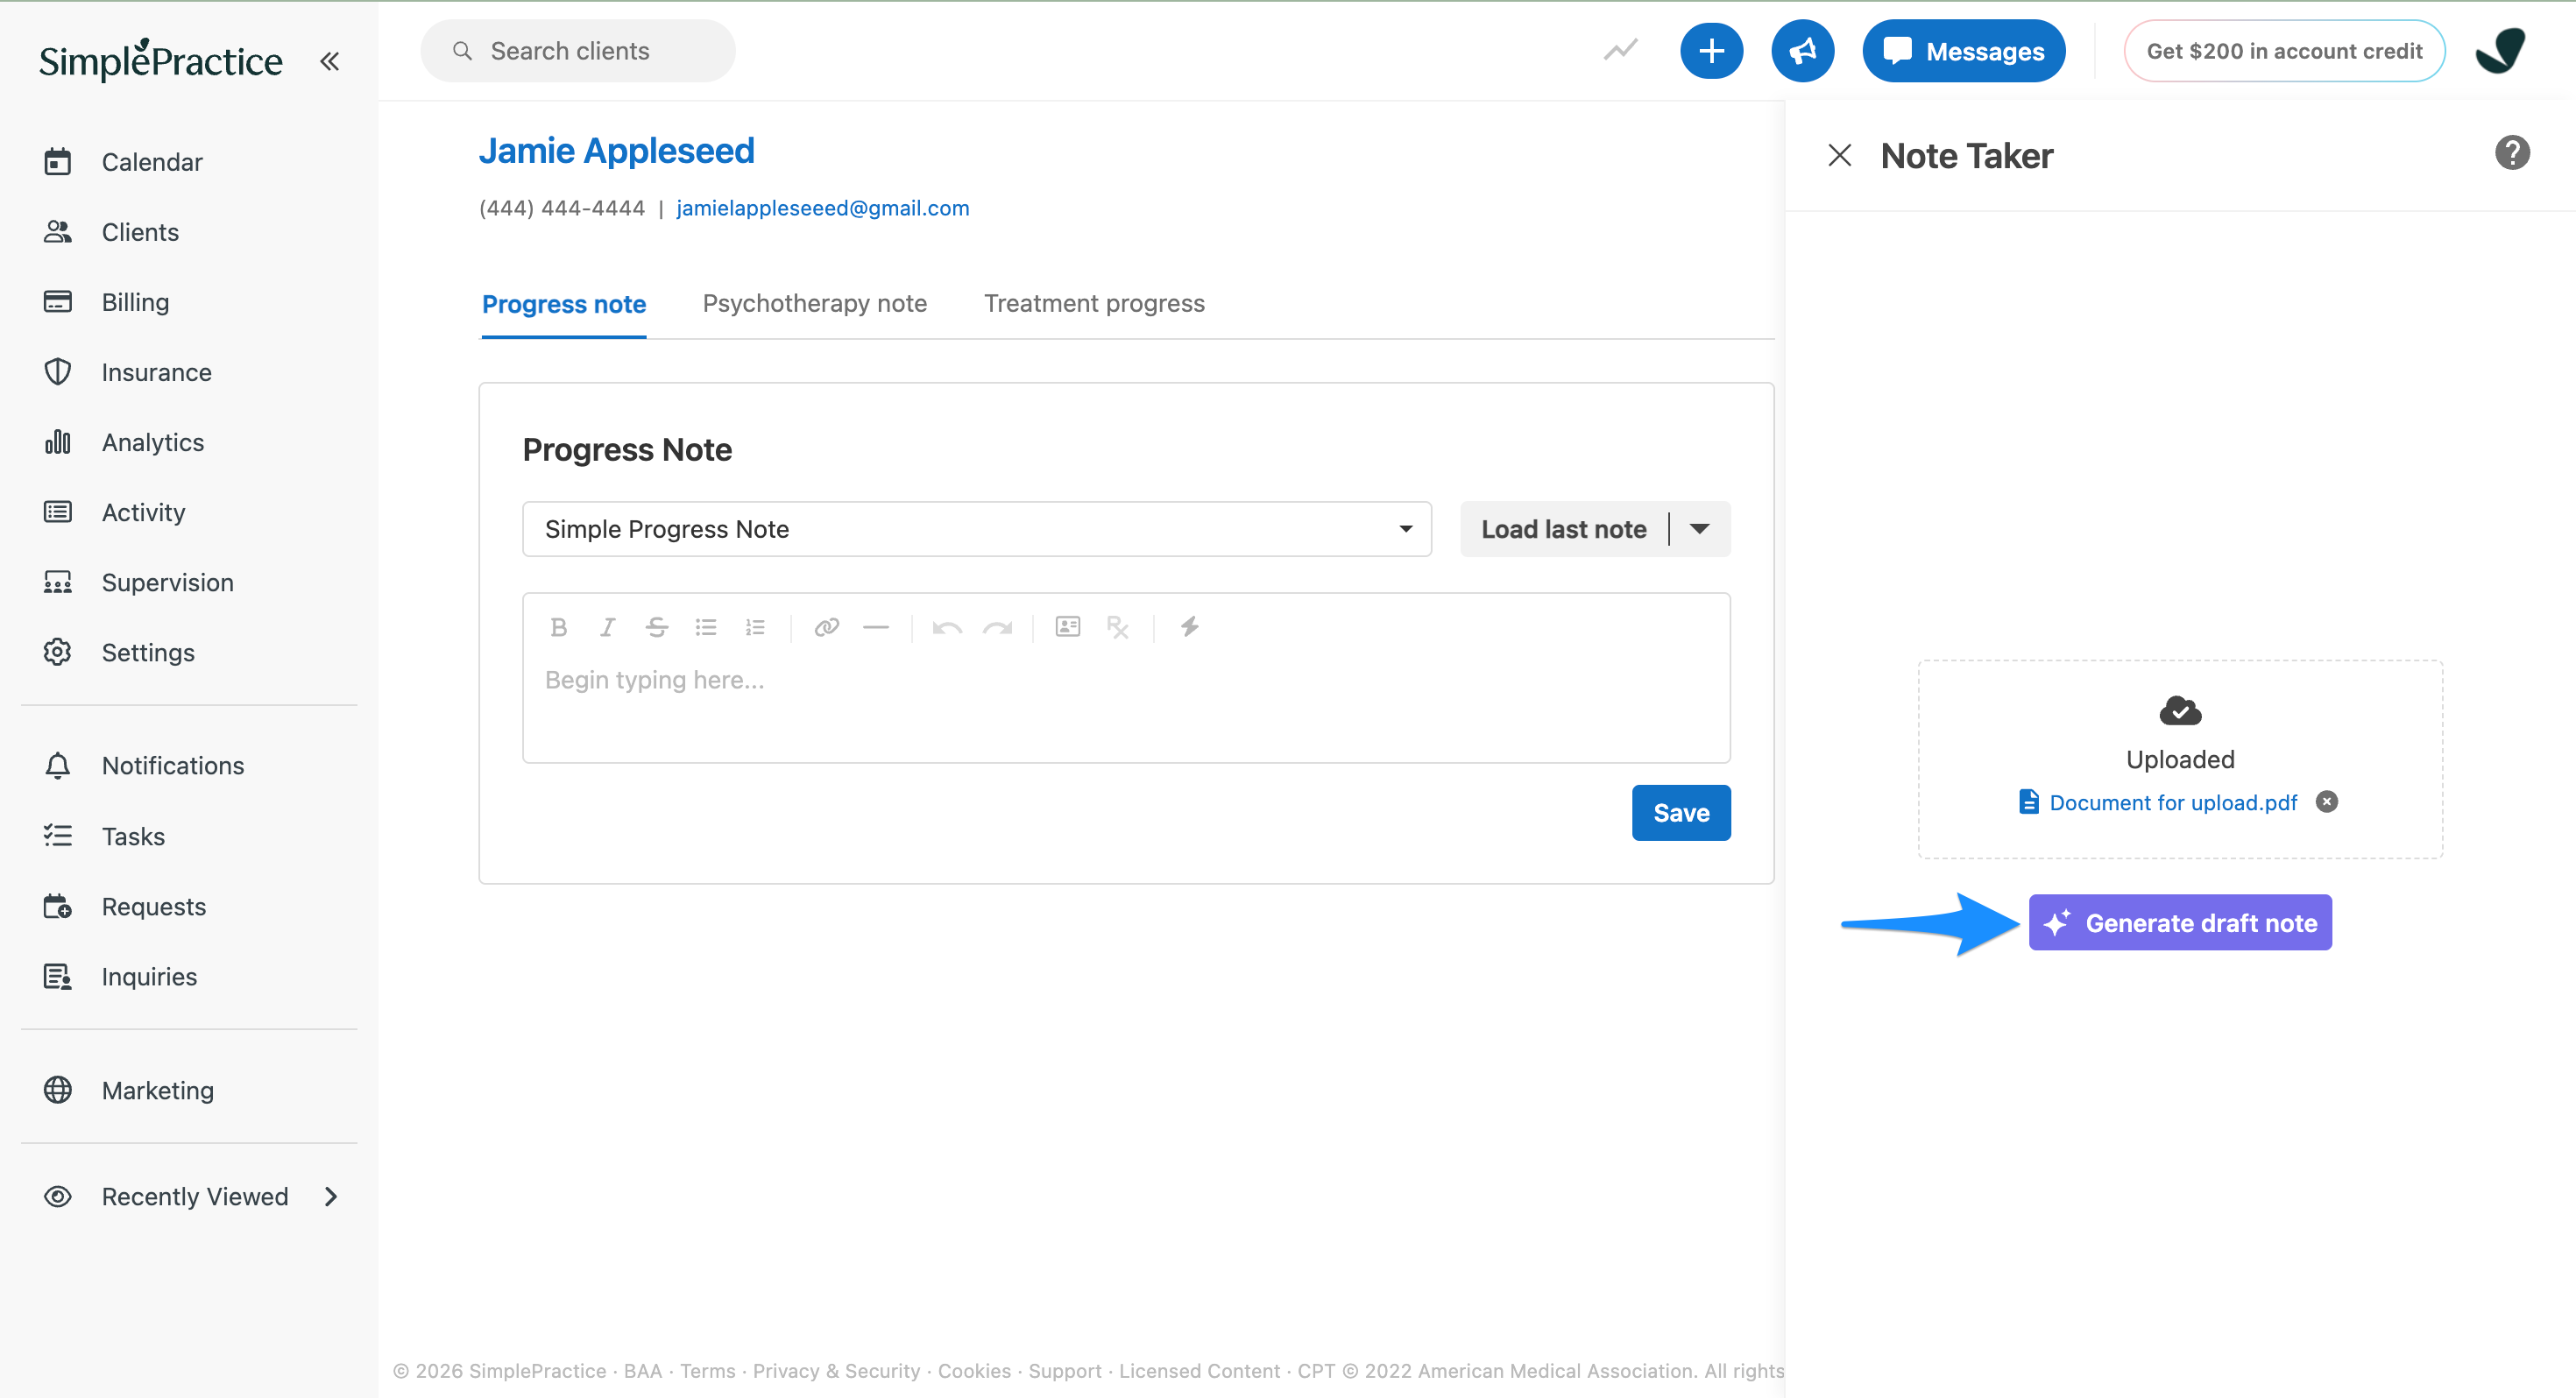
Task: Insert a hyperlink in the note
Action: (x=826, y=627)
